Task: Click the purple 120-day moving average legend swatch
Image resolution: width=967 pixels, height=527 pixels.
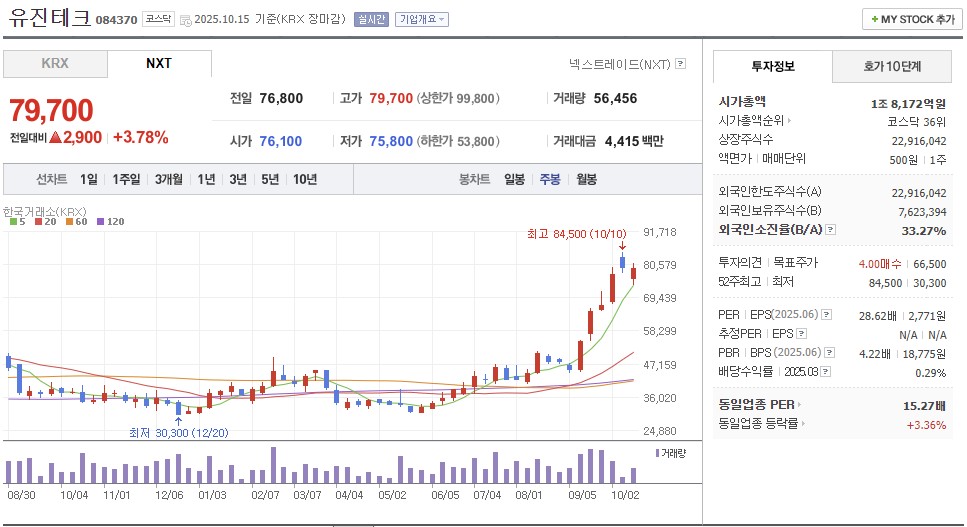Action: click(101, 222)
